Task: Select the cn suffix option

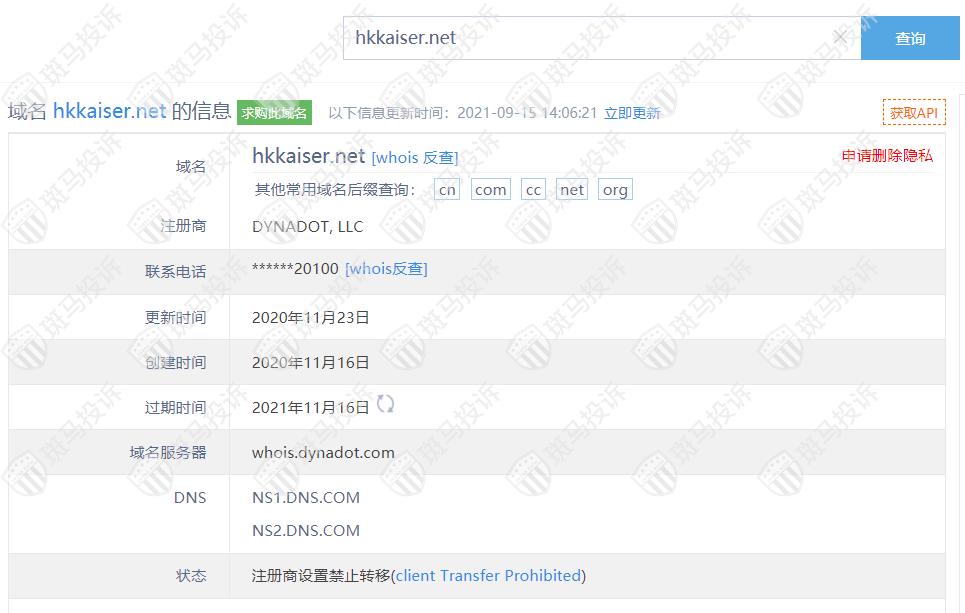Action: pos(447,190)
